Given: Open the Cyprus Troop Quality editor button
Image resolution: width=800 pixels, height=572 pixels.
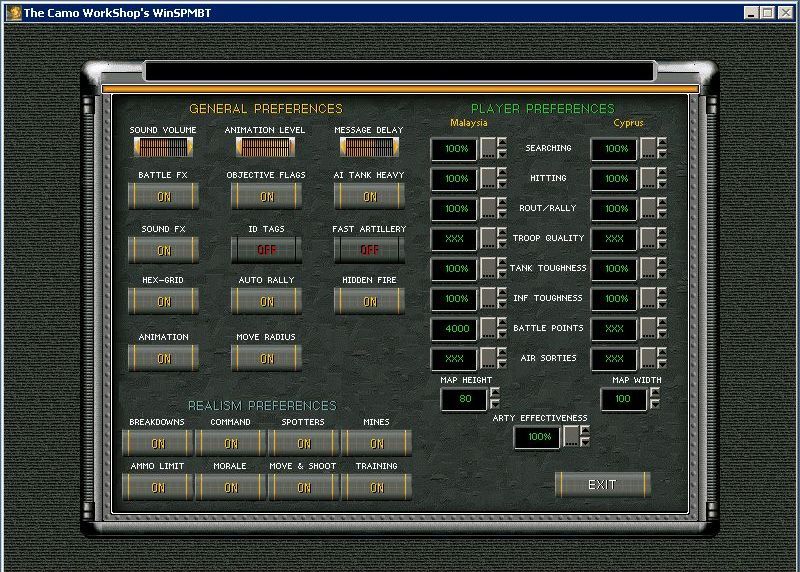Looking at the screenshot, I should [648, 239].
